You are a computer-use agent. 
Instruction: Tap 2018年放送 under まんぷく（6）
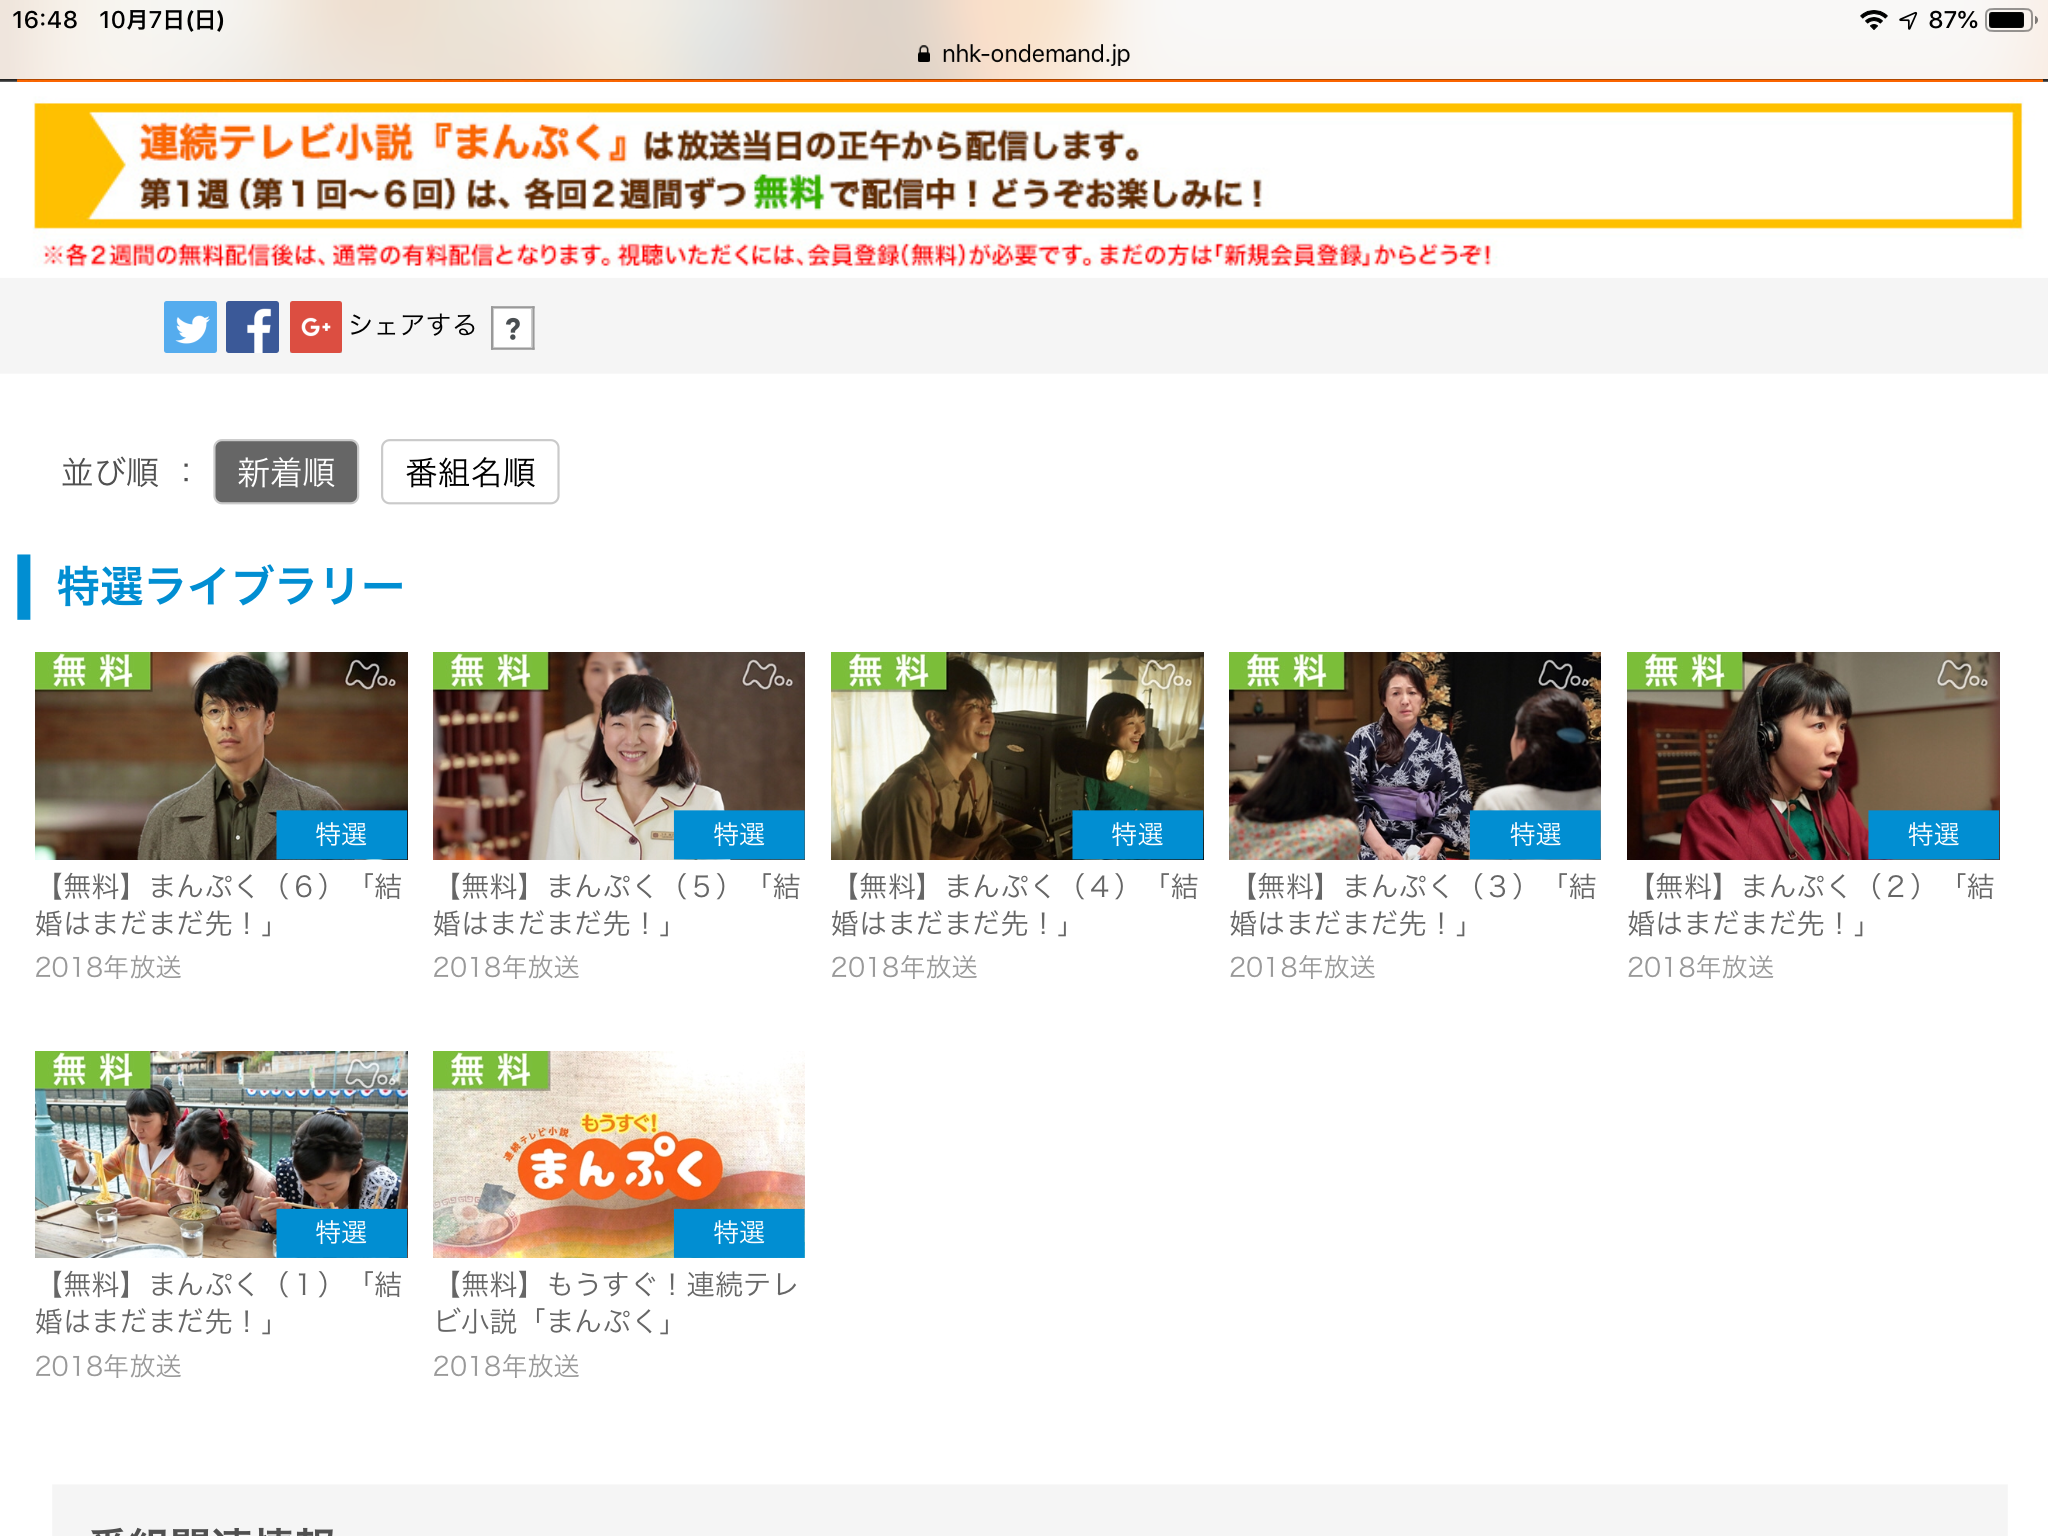(108, 967)
